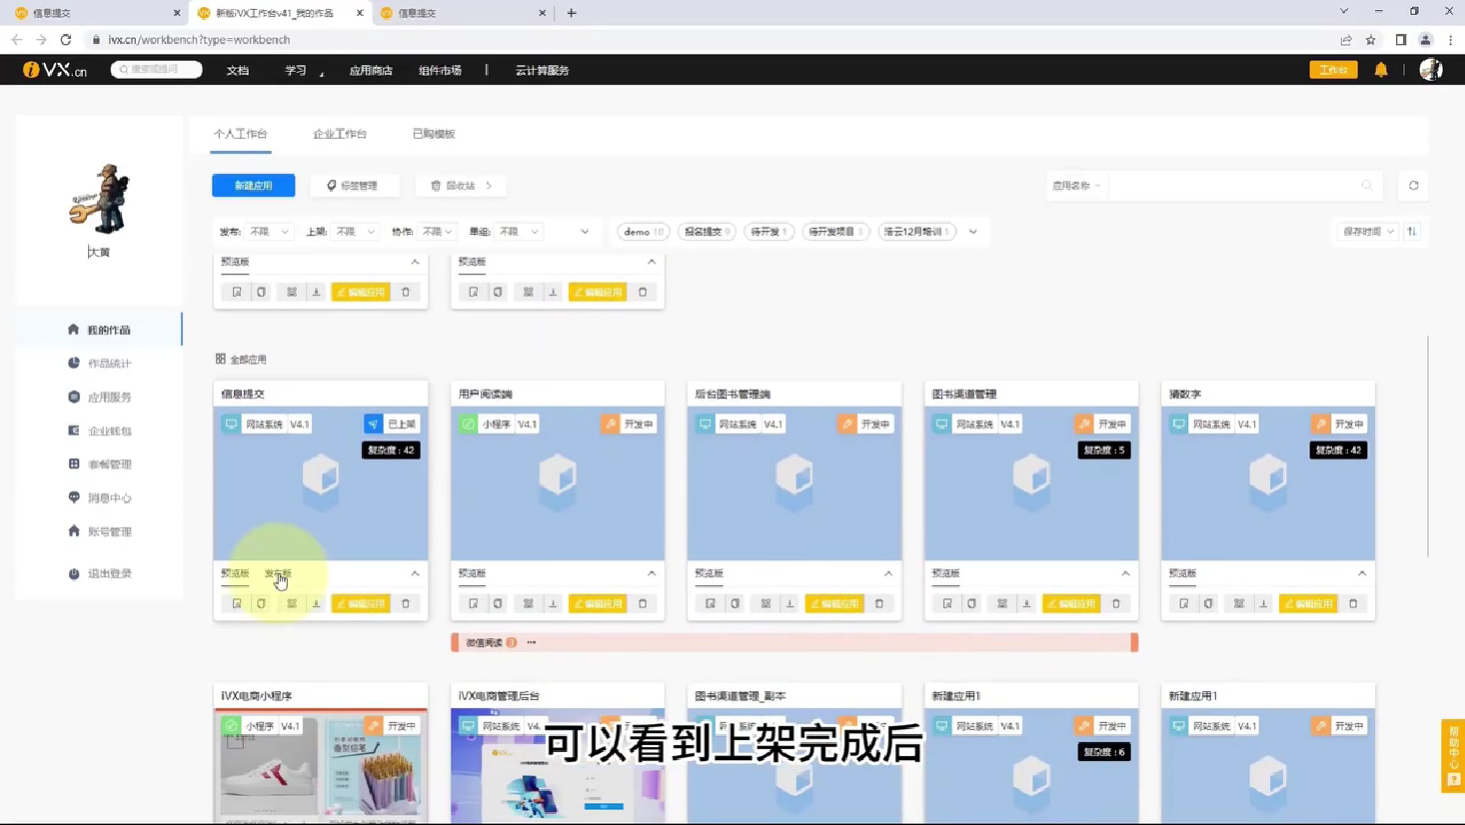Screen dimensions: 1465x825
Task: Expand more tags chevron after 活云12月培训
Action: 973,231
